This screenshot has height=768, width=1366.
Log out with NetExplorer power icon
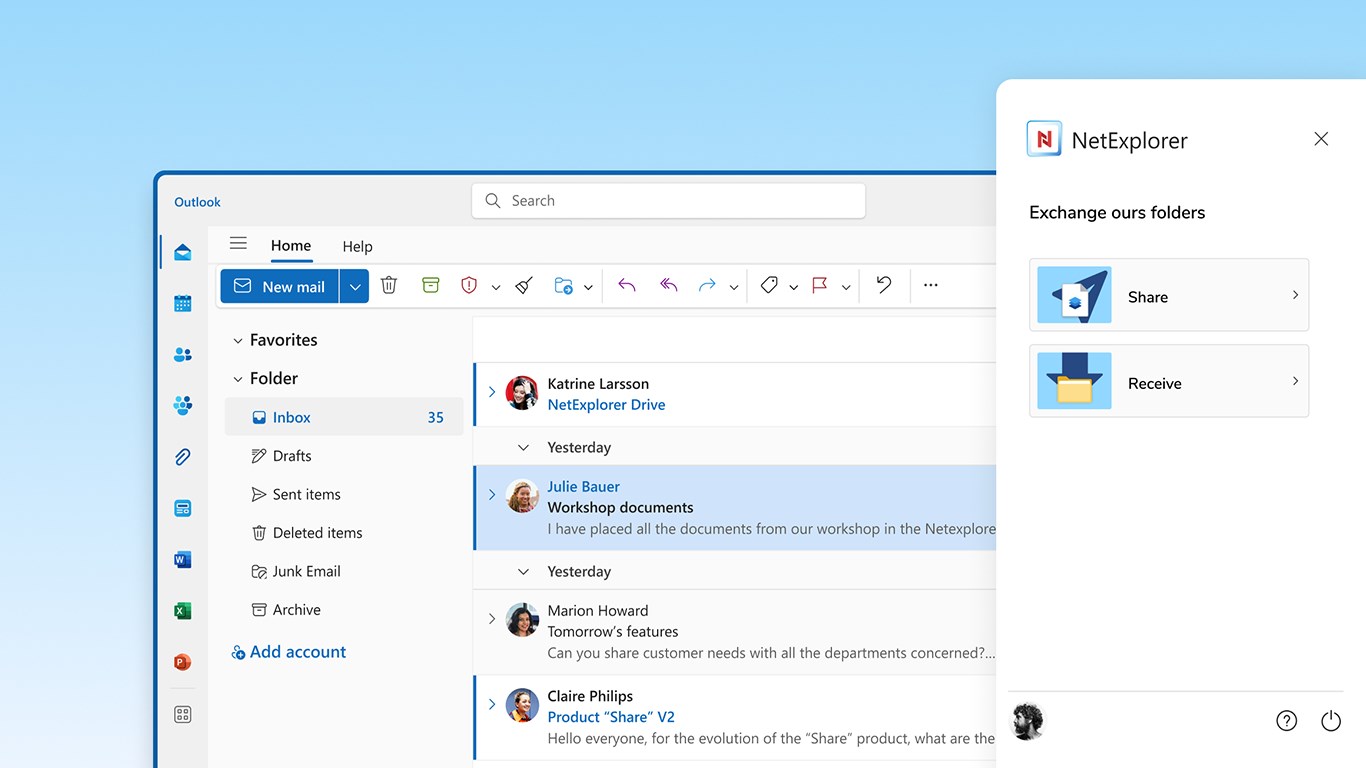coord(1331,721)
